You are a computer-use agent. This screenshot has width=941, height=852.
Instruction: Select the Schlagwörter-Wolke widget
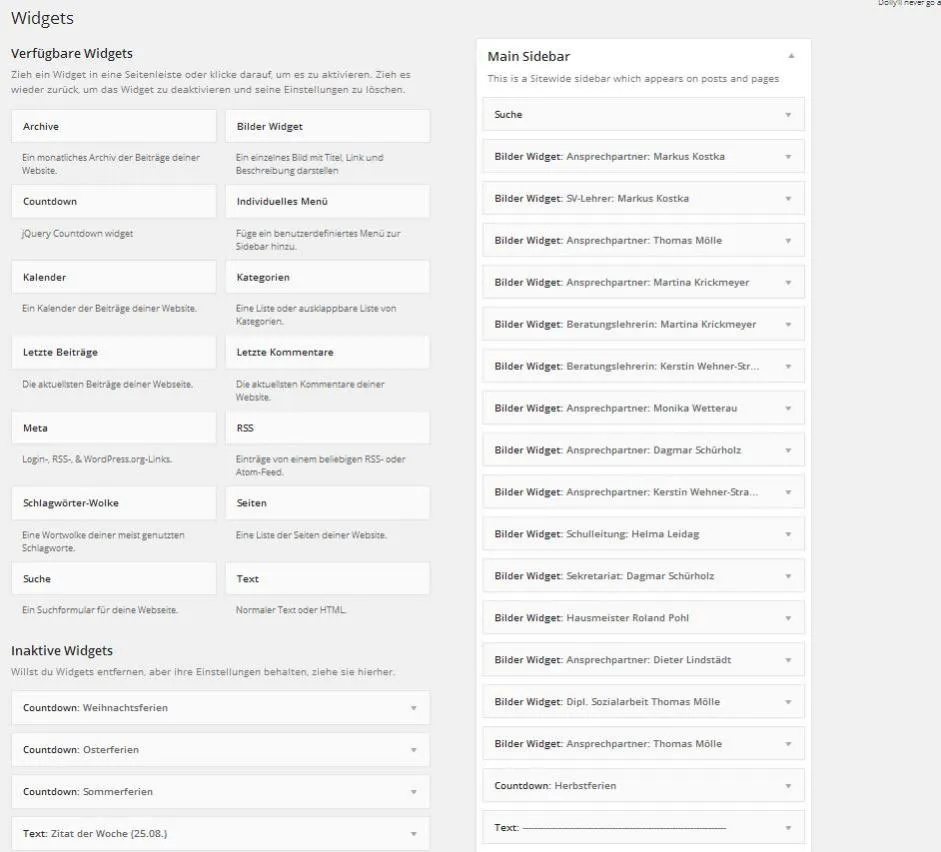point(113,503)
